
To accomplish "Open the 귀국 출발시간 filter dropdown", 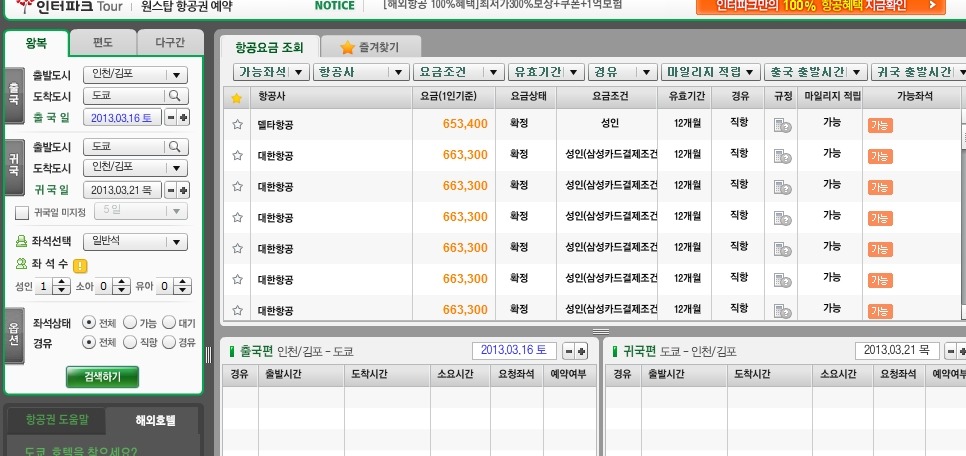I will click(x=918, y=72).
